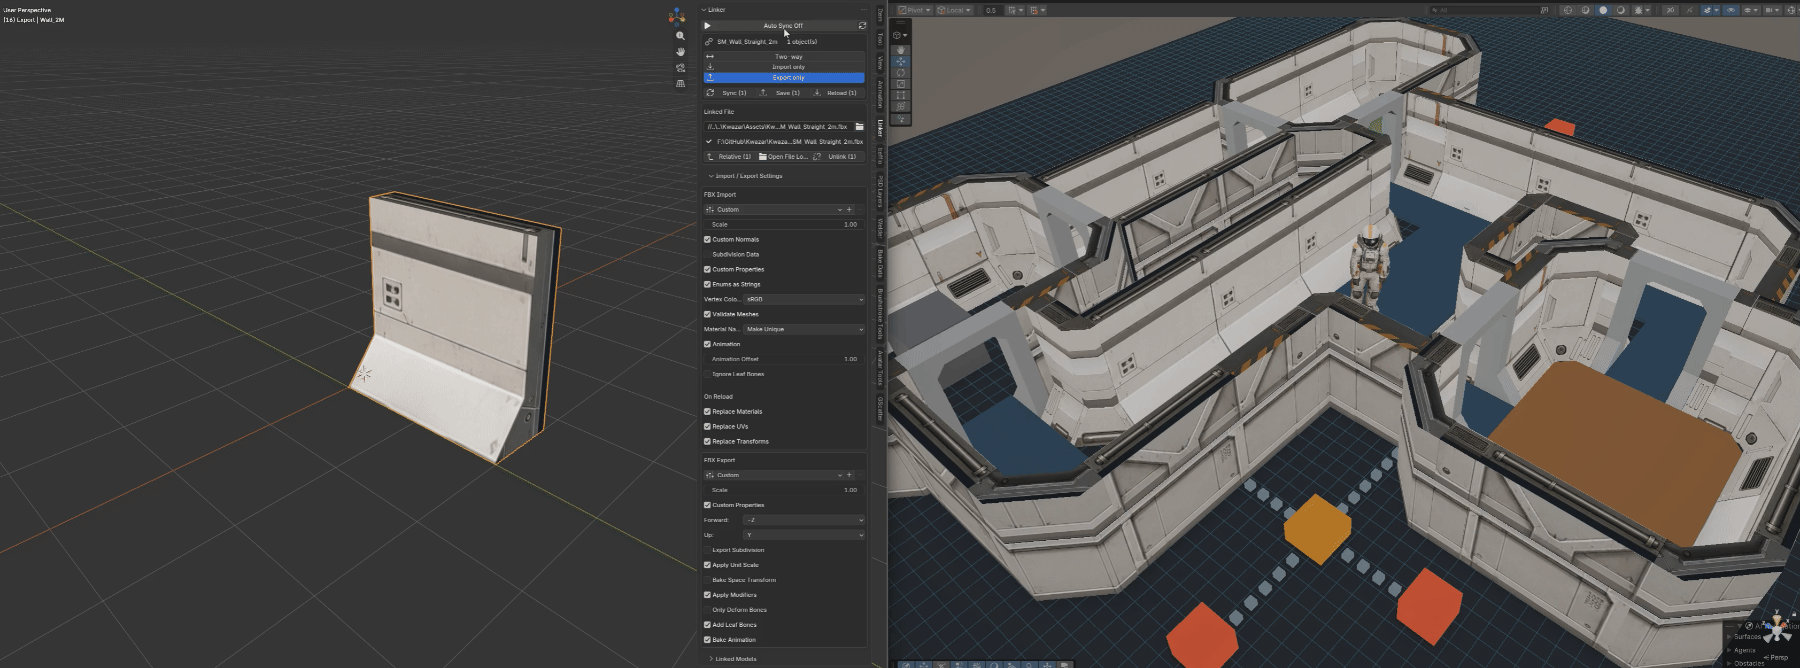Enable the Ignore Leaf Bones checkbox
Viewport: 1800px width, 668px height.
pyautogui.click(x=707, y=374)
